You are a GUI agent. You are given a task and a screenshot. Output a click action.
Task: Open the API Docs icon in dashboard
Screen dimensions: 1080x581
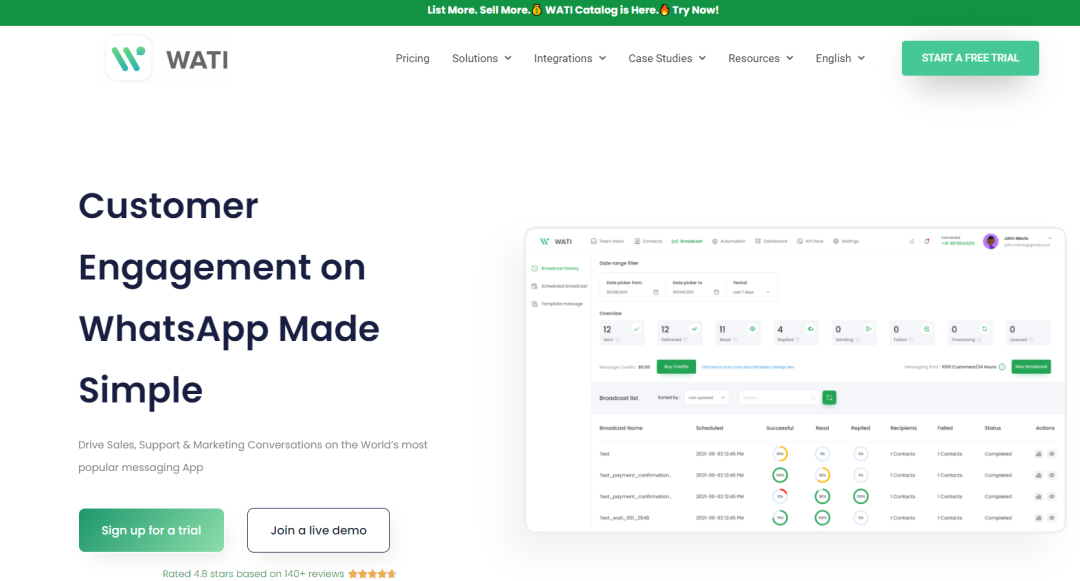coord(800,242)
